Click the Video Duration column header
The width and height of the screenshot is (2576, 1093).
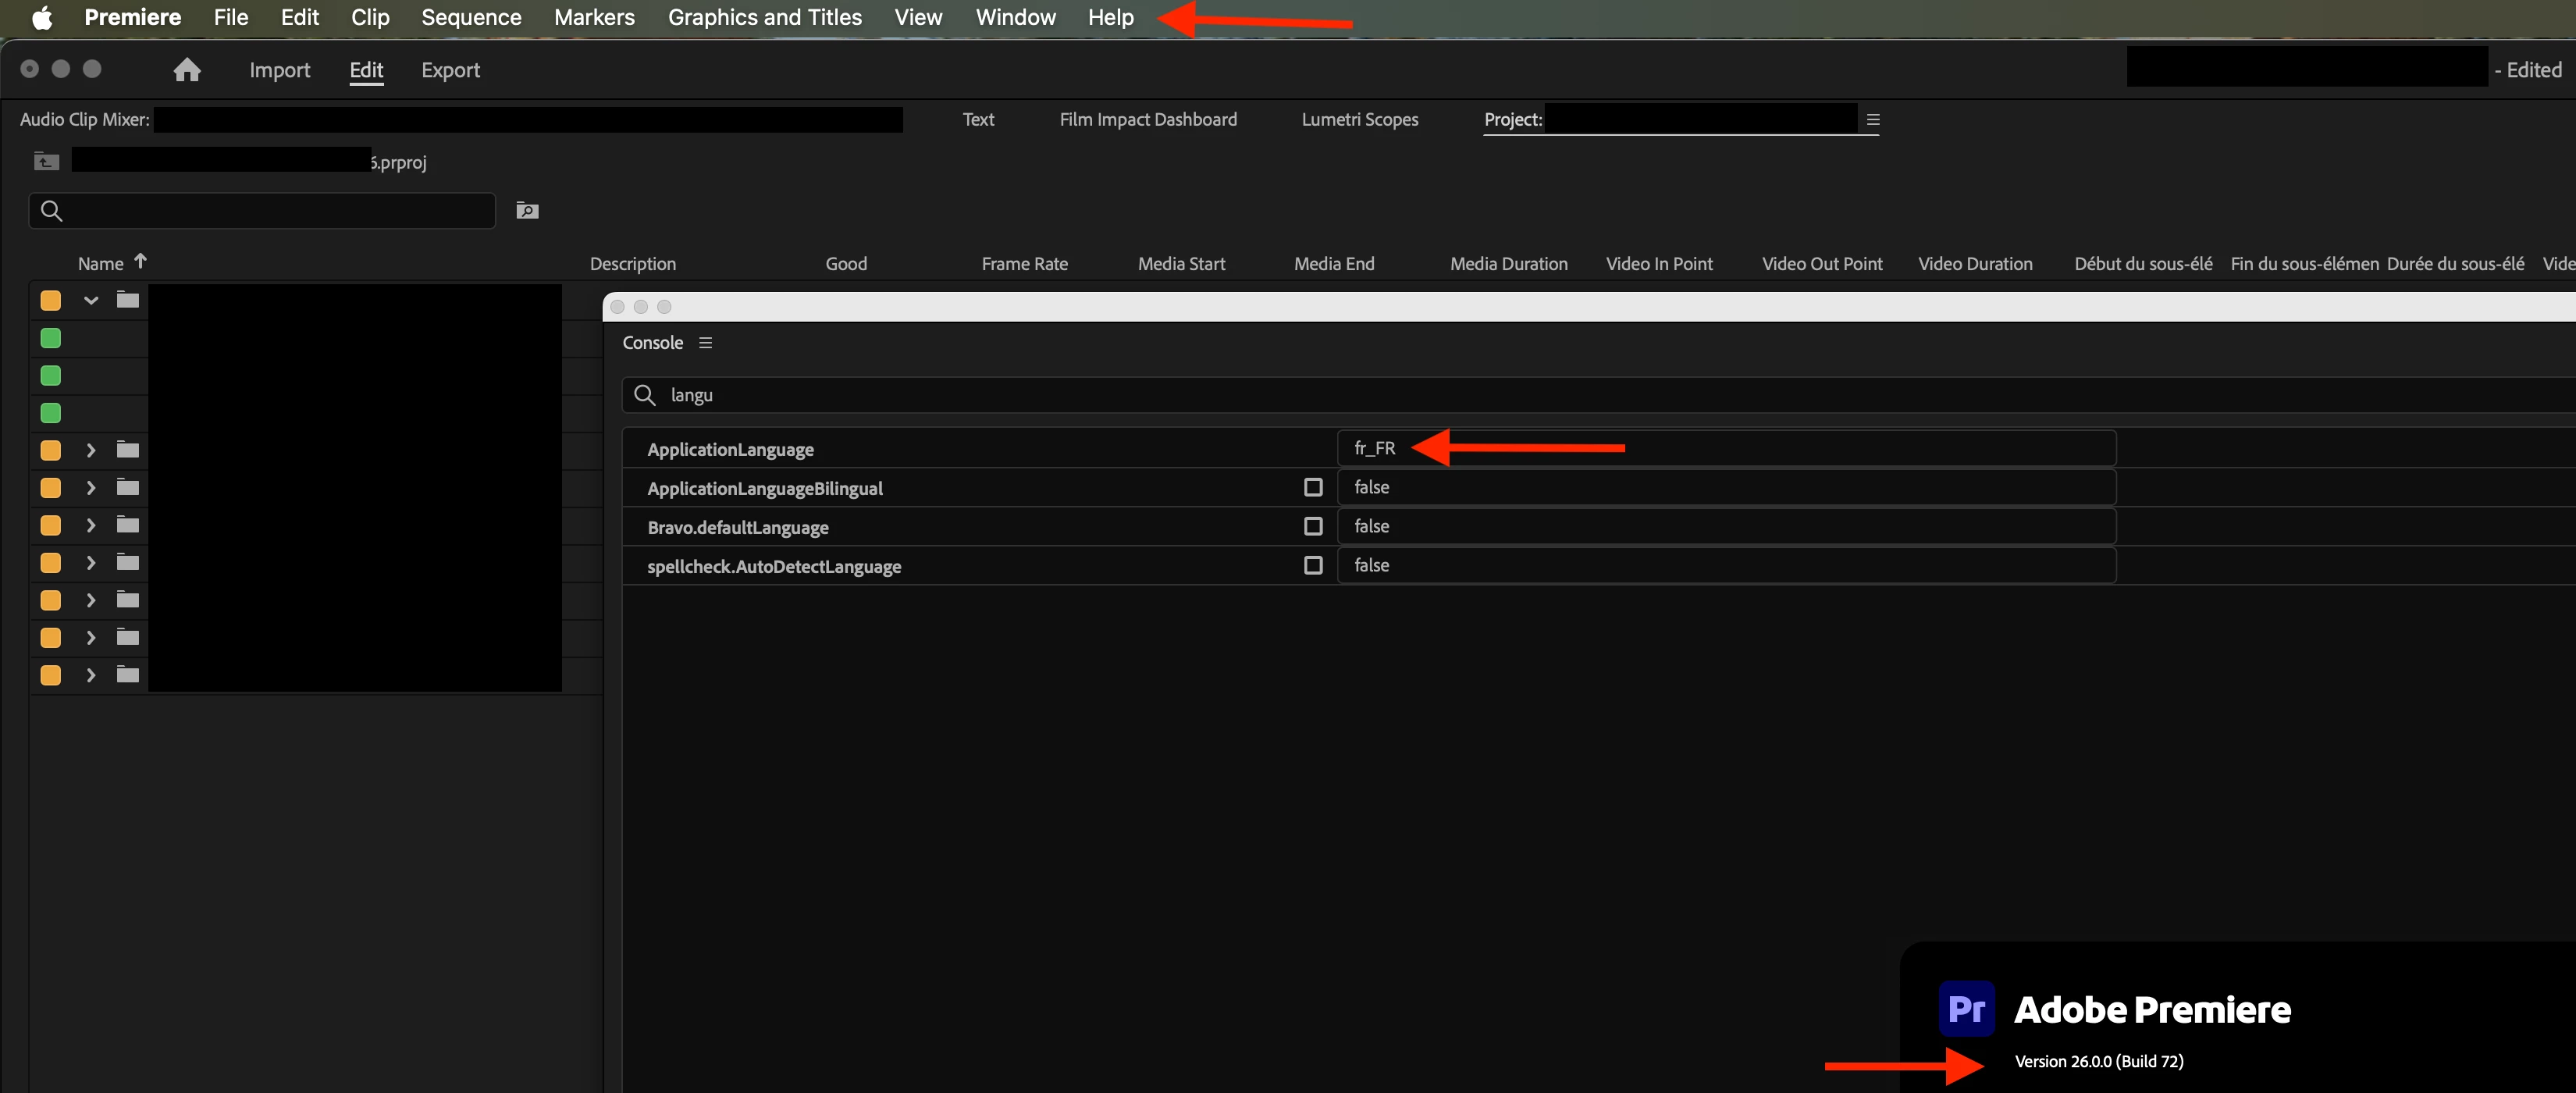click(x=1975, y=263)
